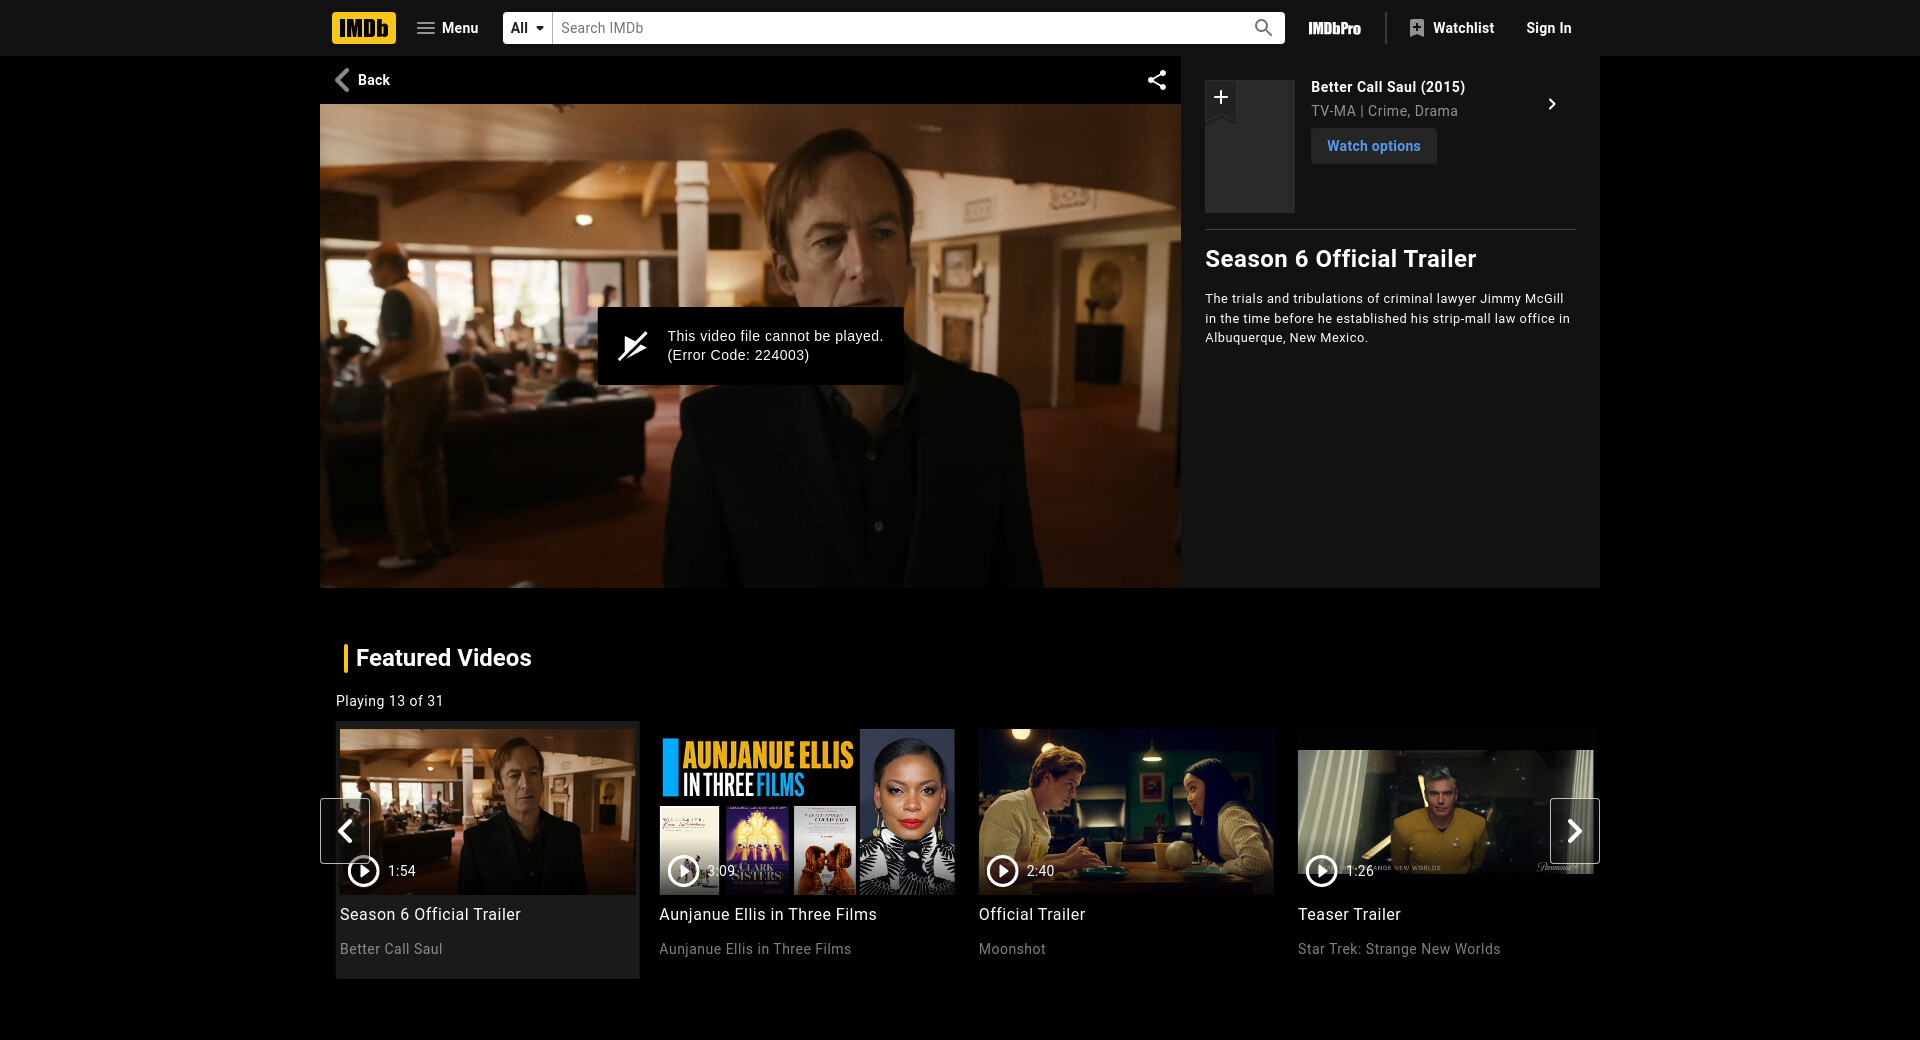Open Watch options
The height and width of the screenshot is (1040, 1920).
click(x=1373, y=146)
